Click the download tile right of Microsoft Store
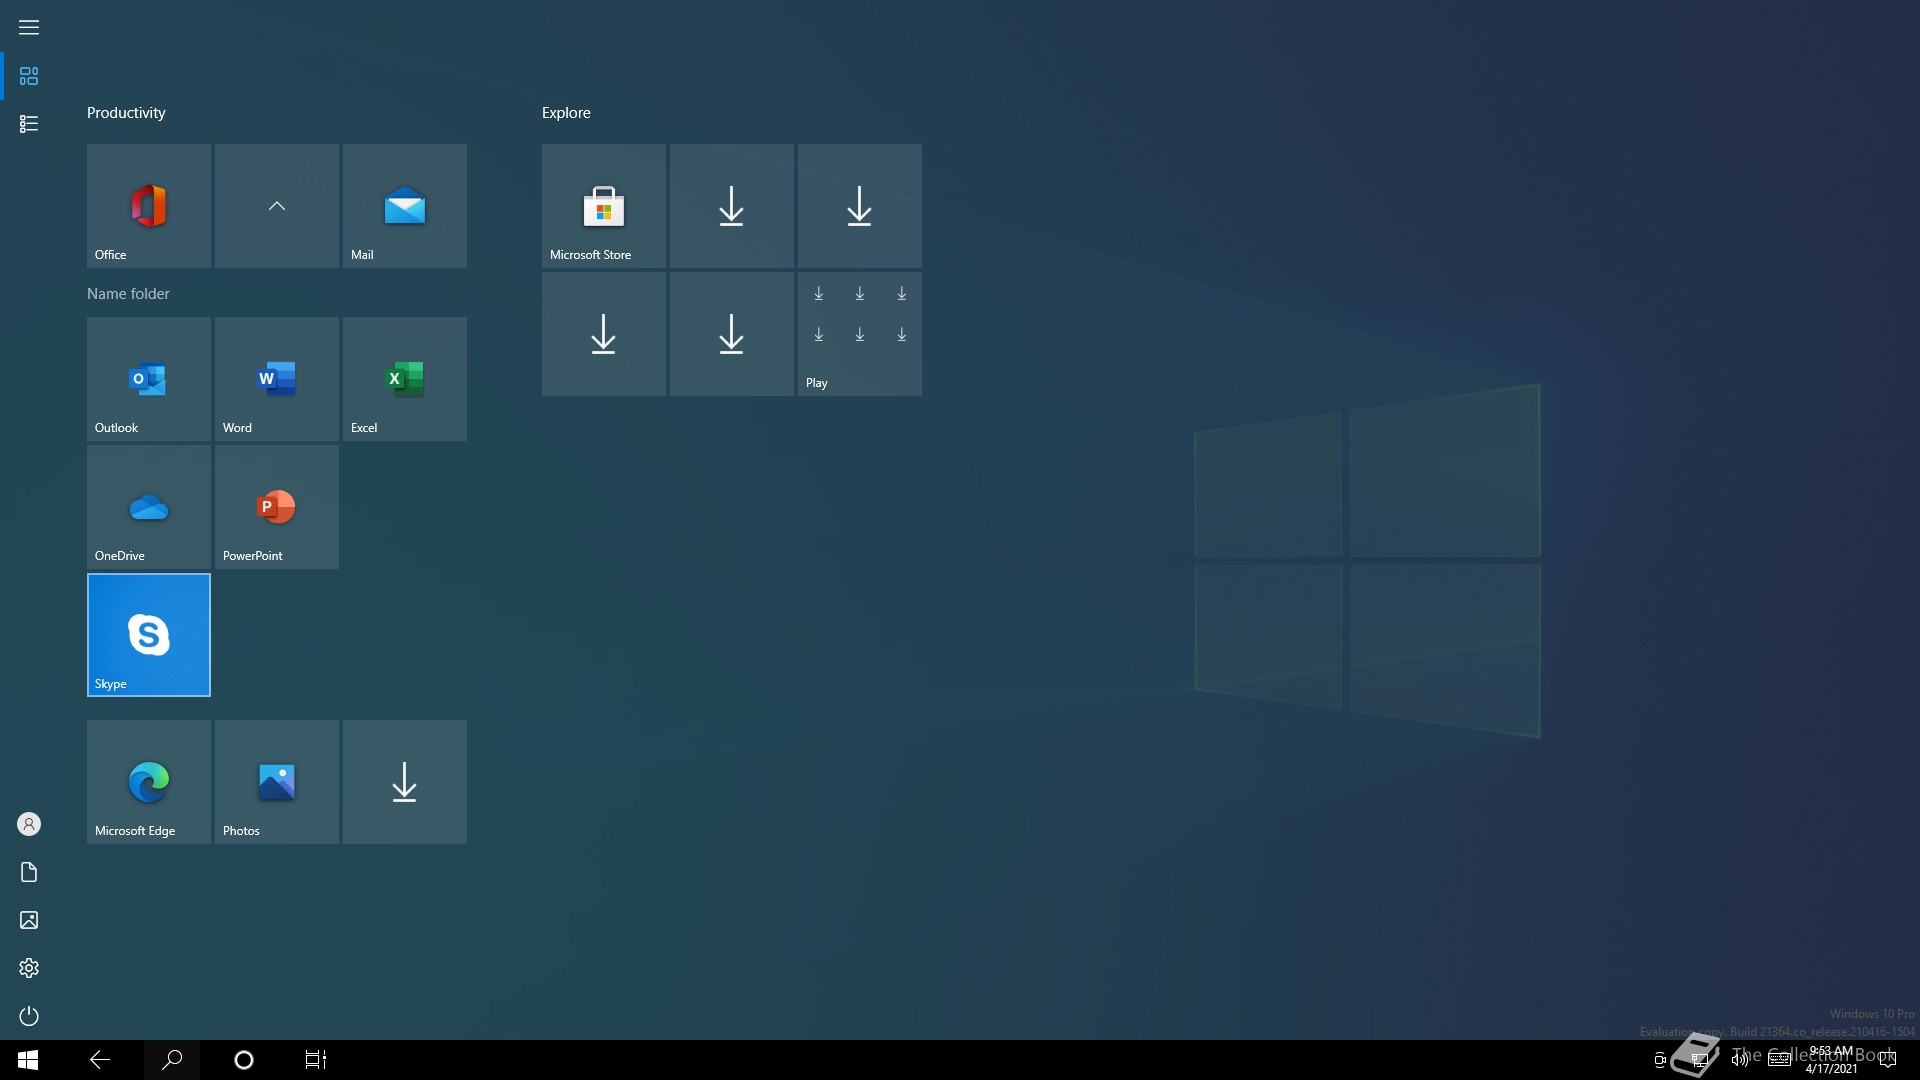 (x=732, y=206)
